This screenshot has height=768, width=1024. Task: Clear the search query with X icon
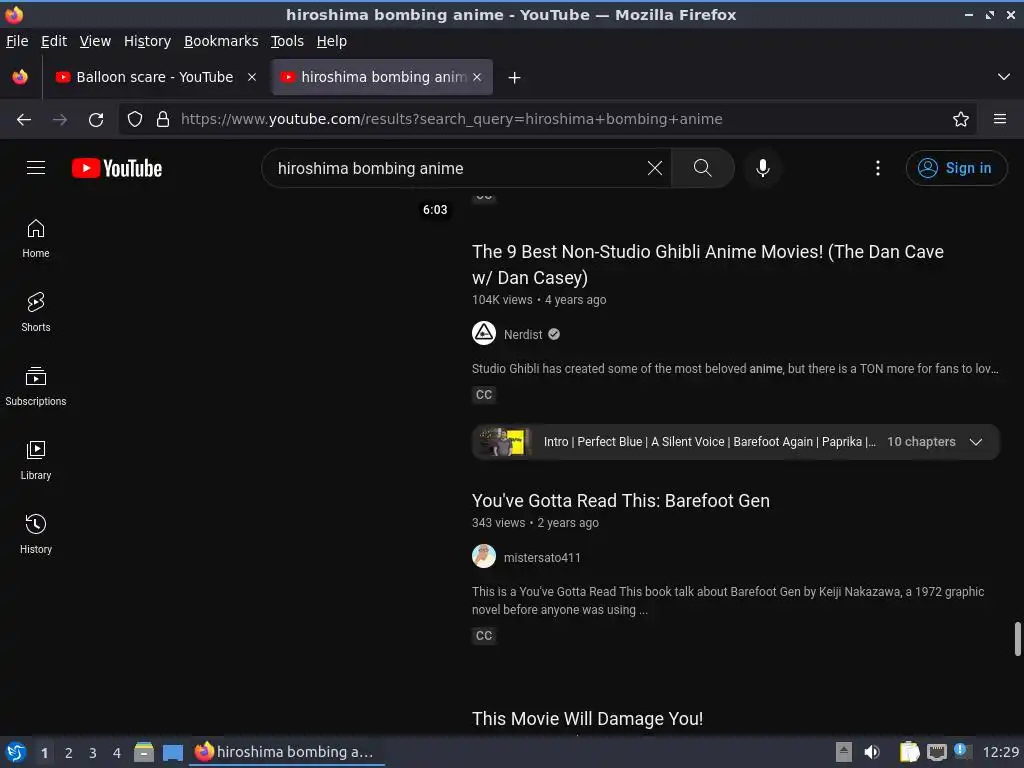click(654, 168)
